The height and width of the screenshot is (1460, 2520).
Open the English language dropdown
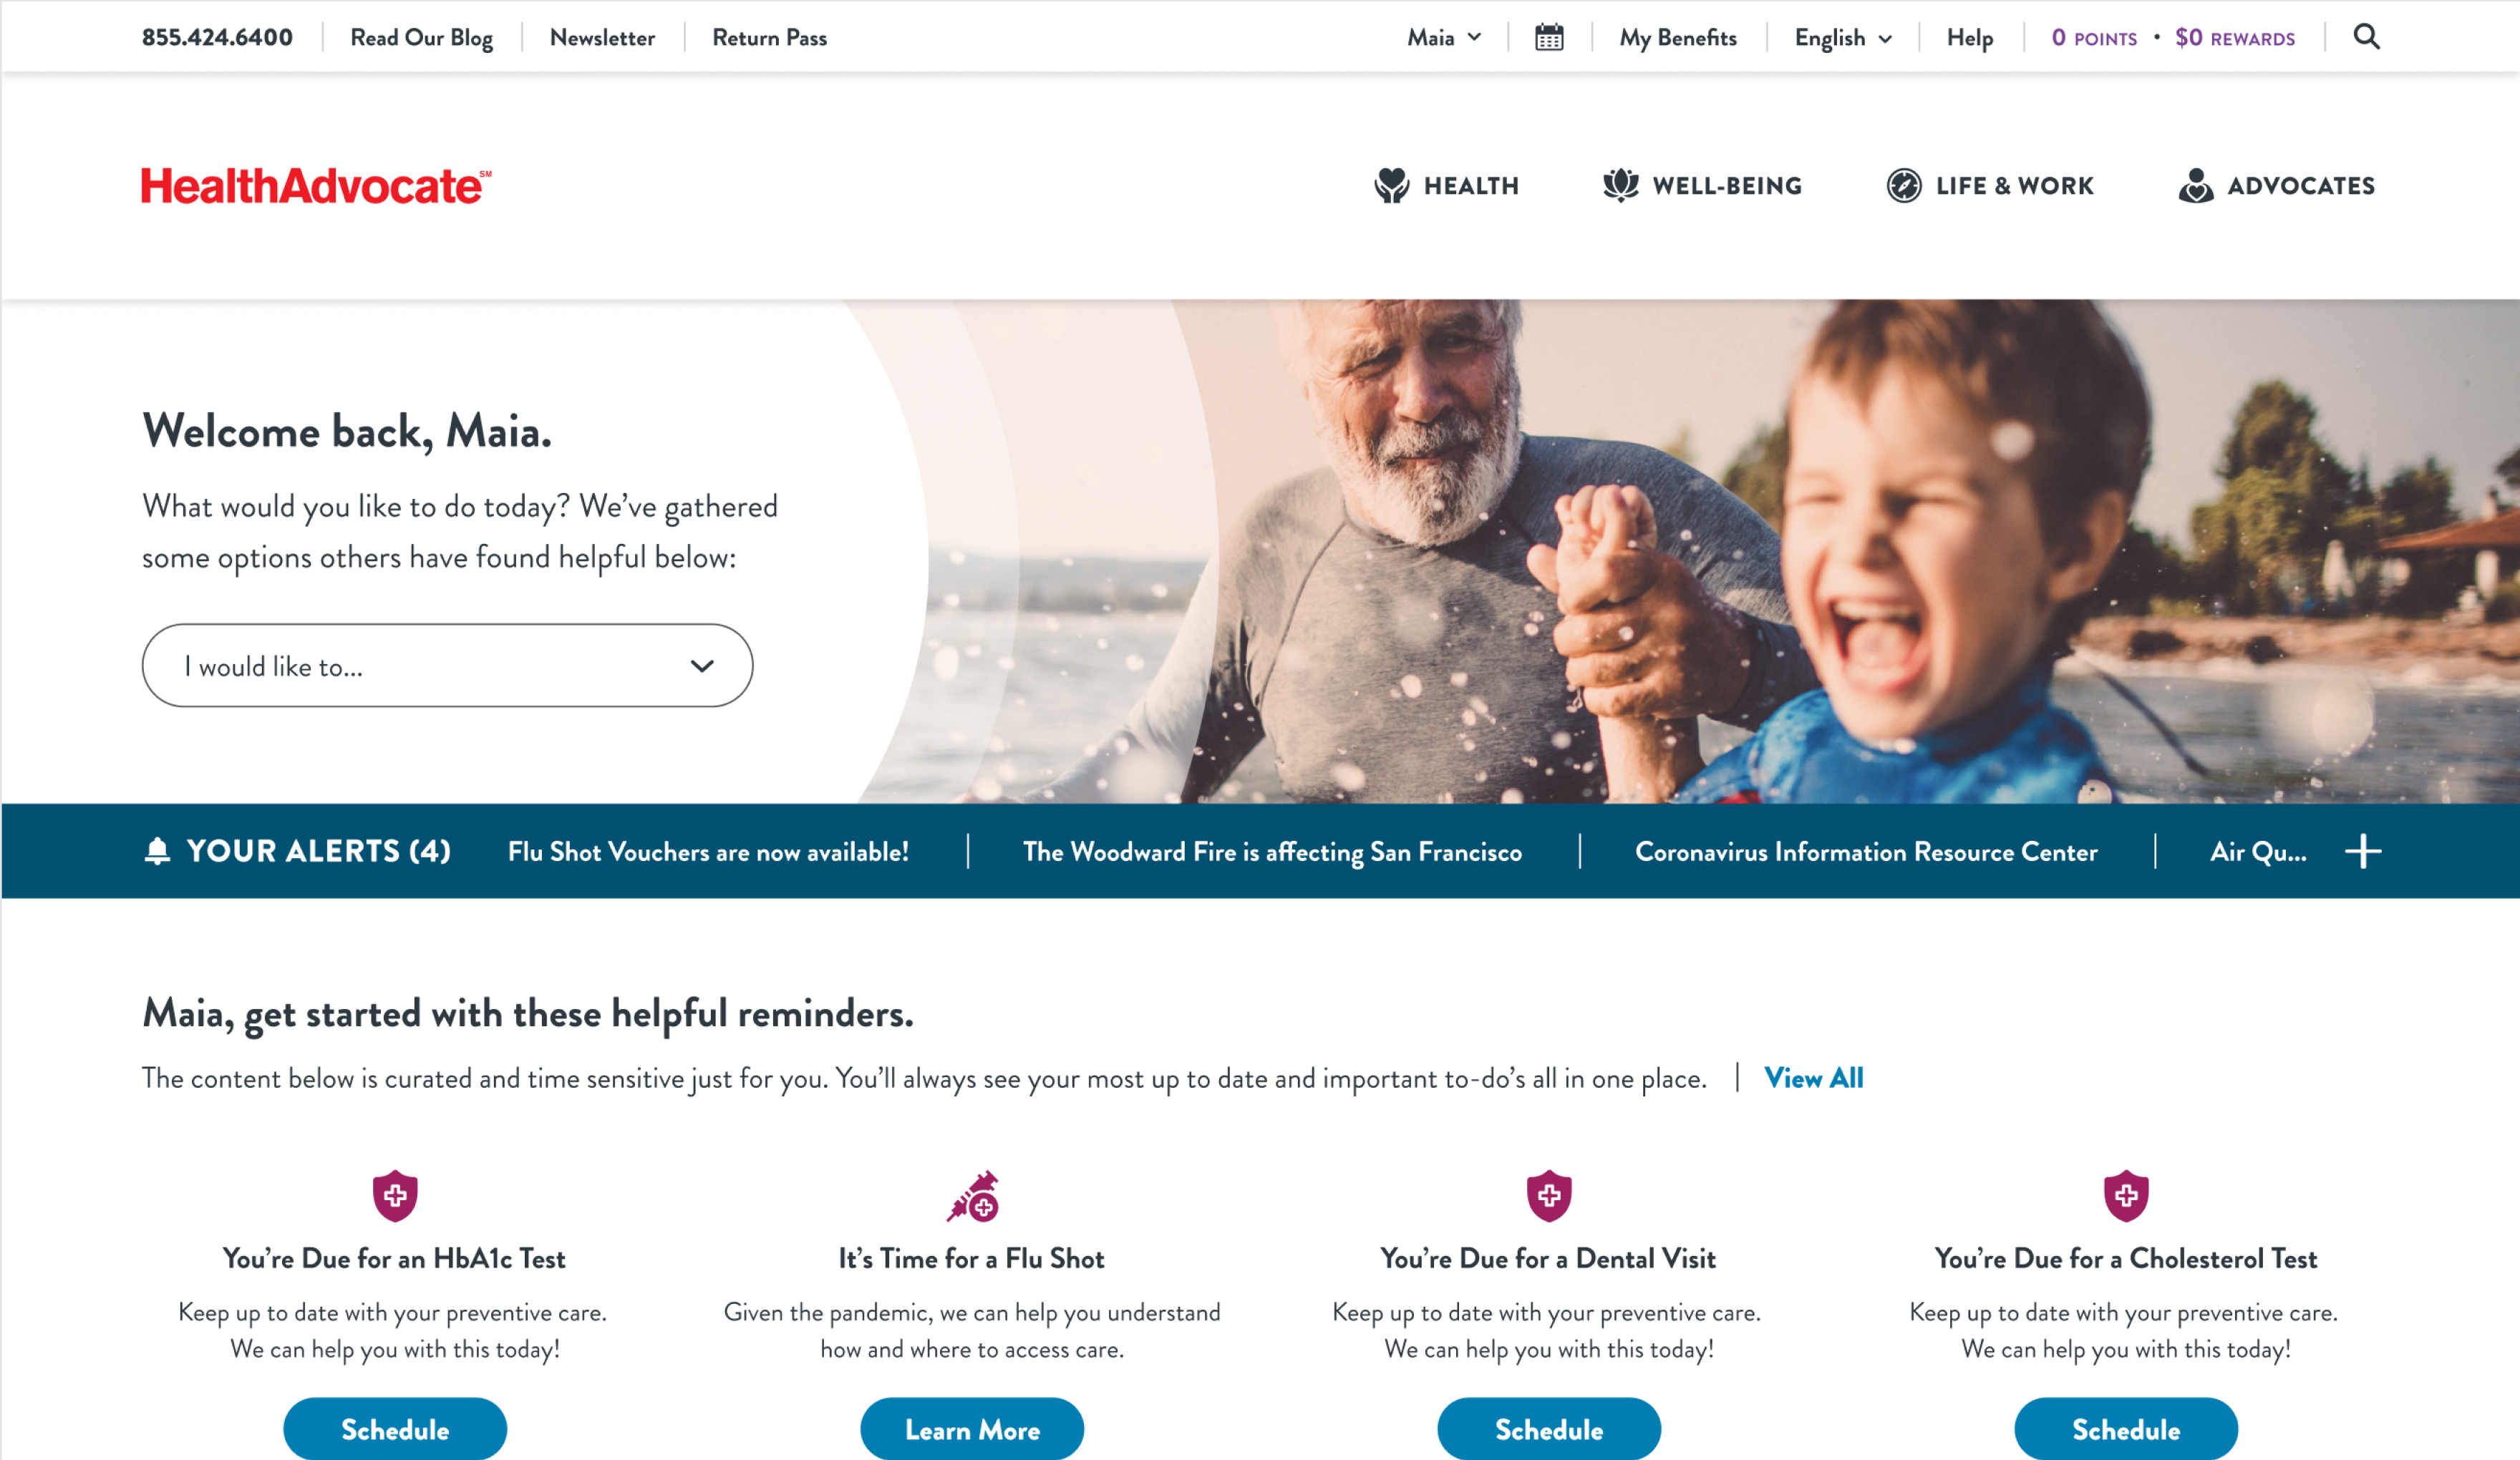[x=1843, y=38]
